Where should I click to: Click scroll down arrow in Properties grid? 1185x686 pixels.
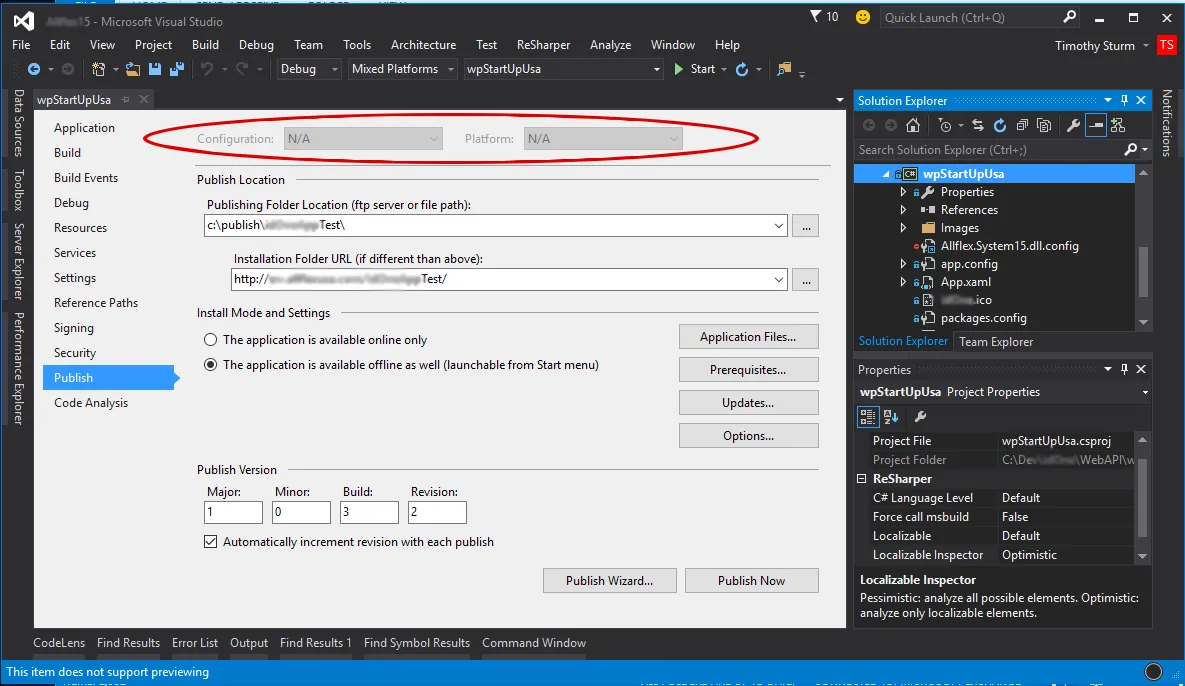point(1143,556)
